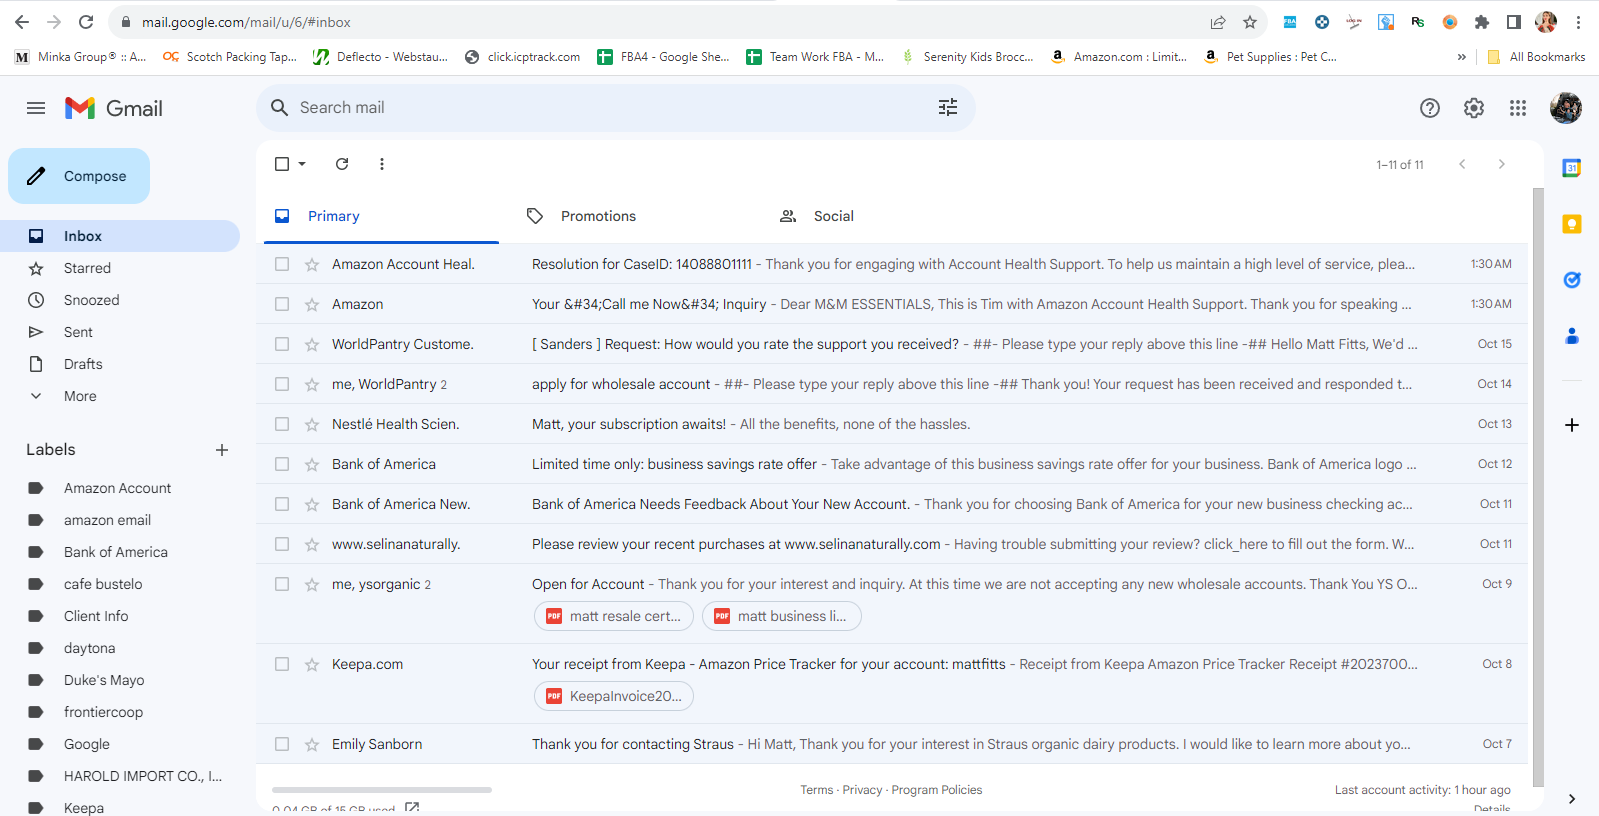This screenshot has width=1599, height=816.
Task: Open the main menu hamburger icon
Action: [x=36, y=108]
